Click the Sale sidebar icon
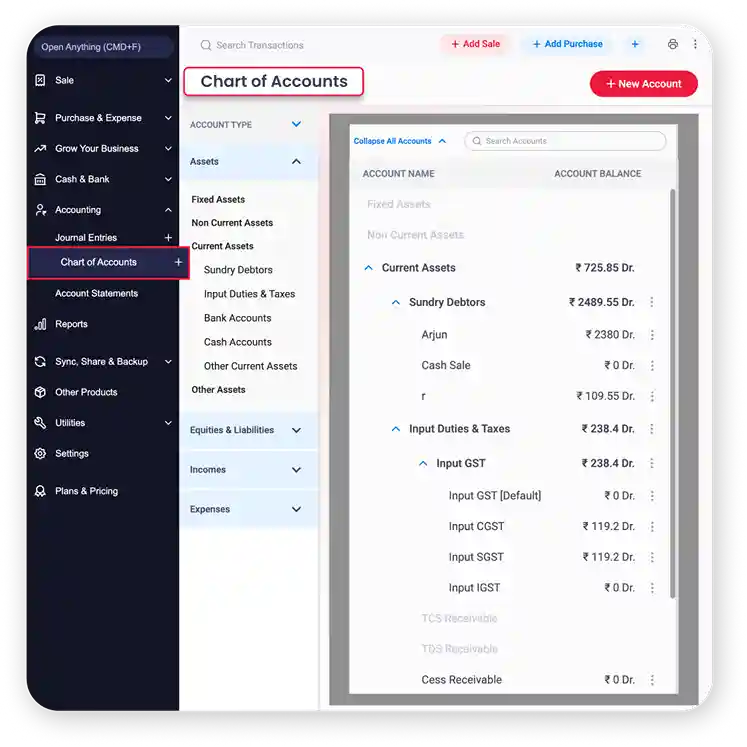The height and width of the screenshot is (747, 747). tap(40, 80)
